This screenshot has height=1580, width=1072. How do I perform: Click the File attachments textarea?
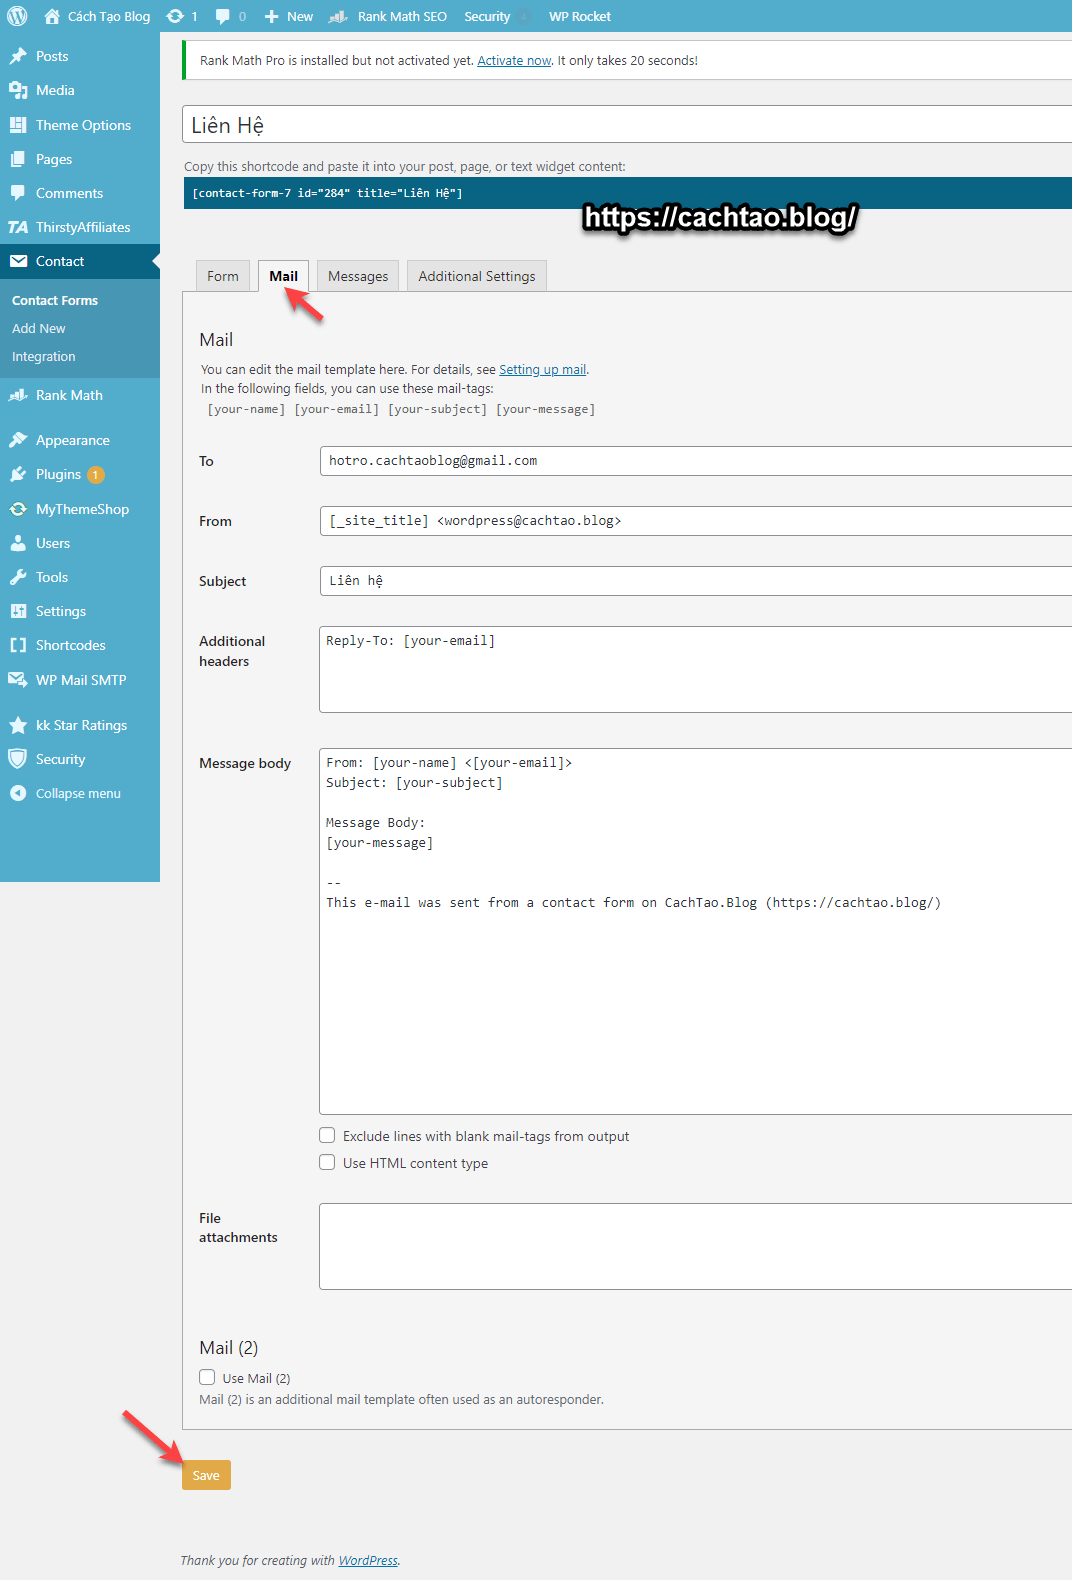coord(696,1246)
